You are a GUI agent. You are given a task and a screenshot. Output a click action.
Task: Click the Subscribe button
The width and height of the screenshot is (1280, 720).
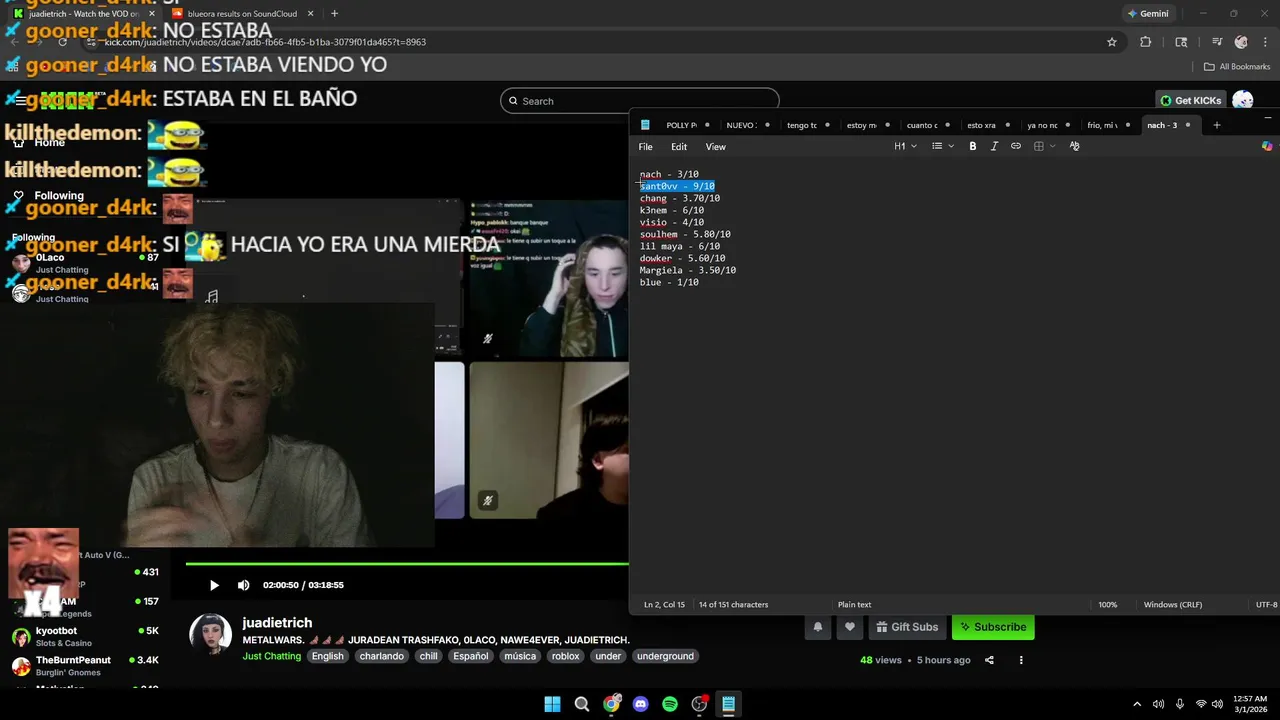click(993, 627)
